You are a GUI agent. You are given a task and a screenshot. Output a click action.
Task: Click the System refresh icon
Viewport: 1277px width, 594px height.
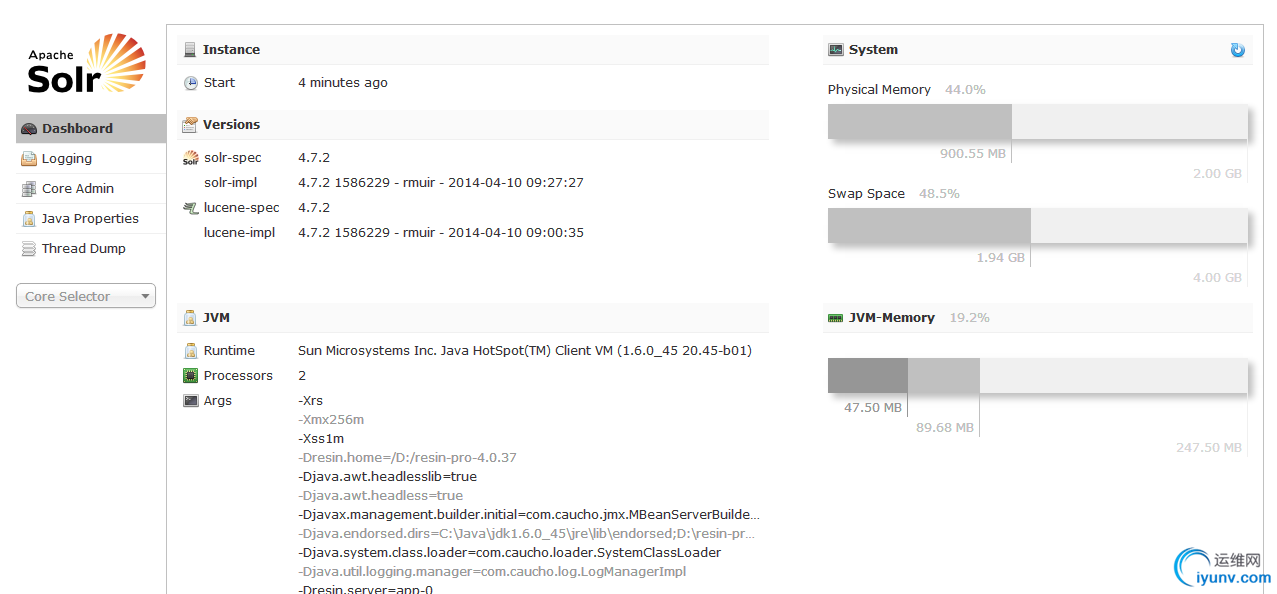point(1237,50)
